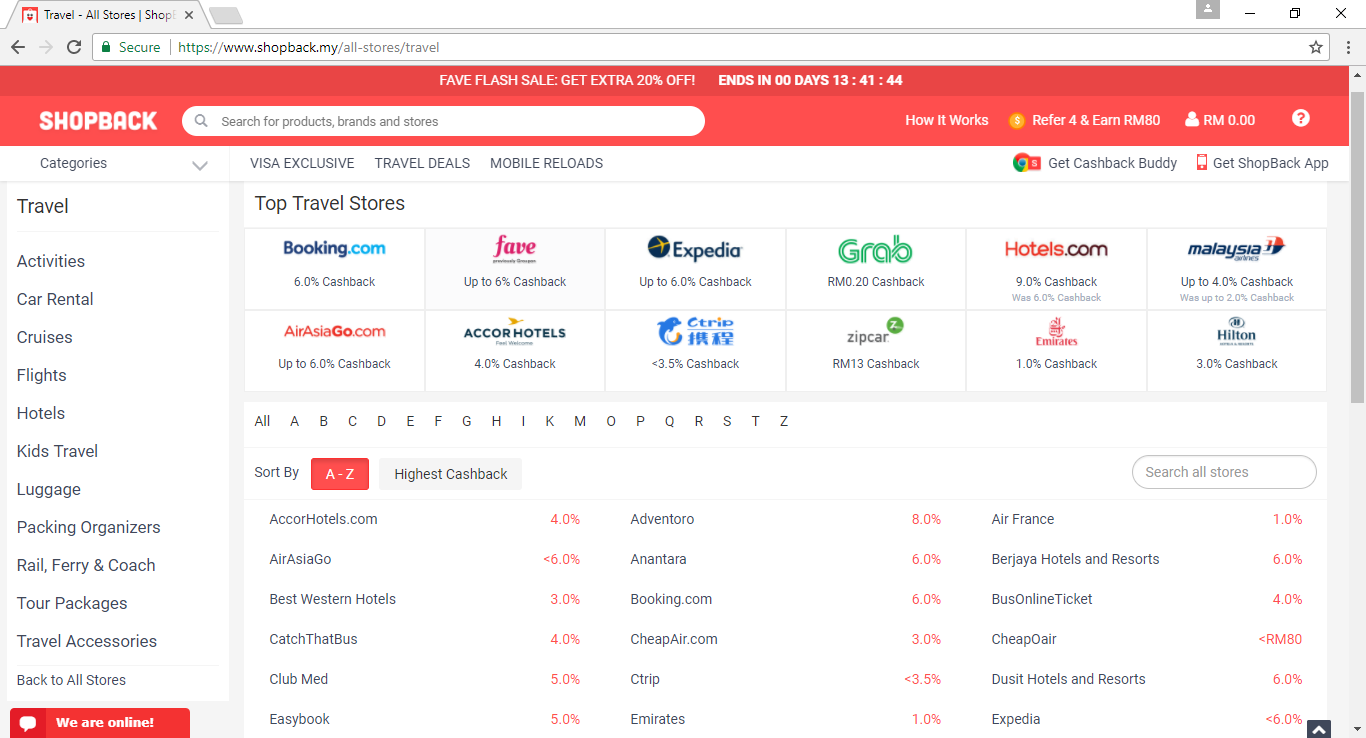Click the Chrome profile avatar icon
Viewport: 1366px width, 738px height.
tap(1208, 9)
